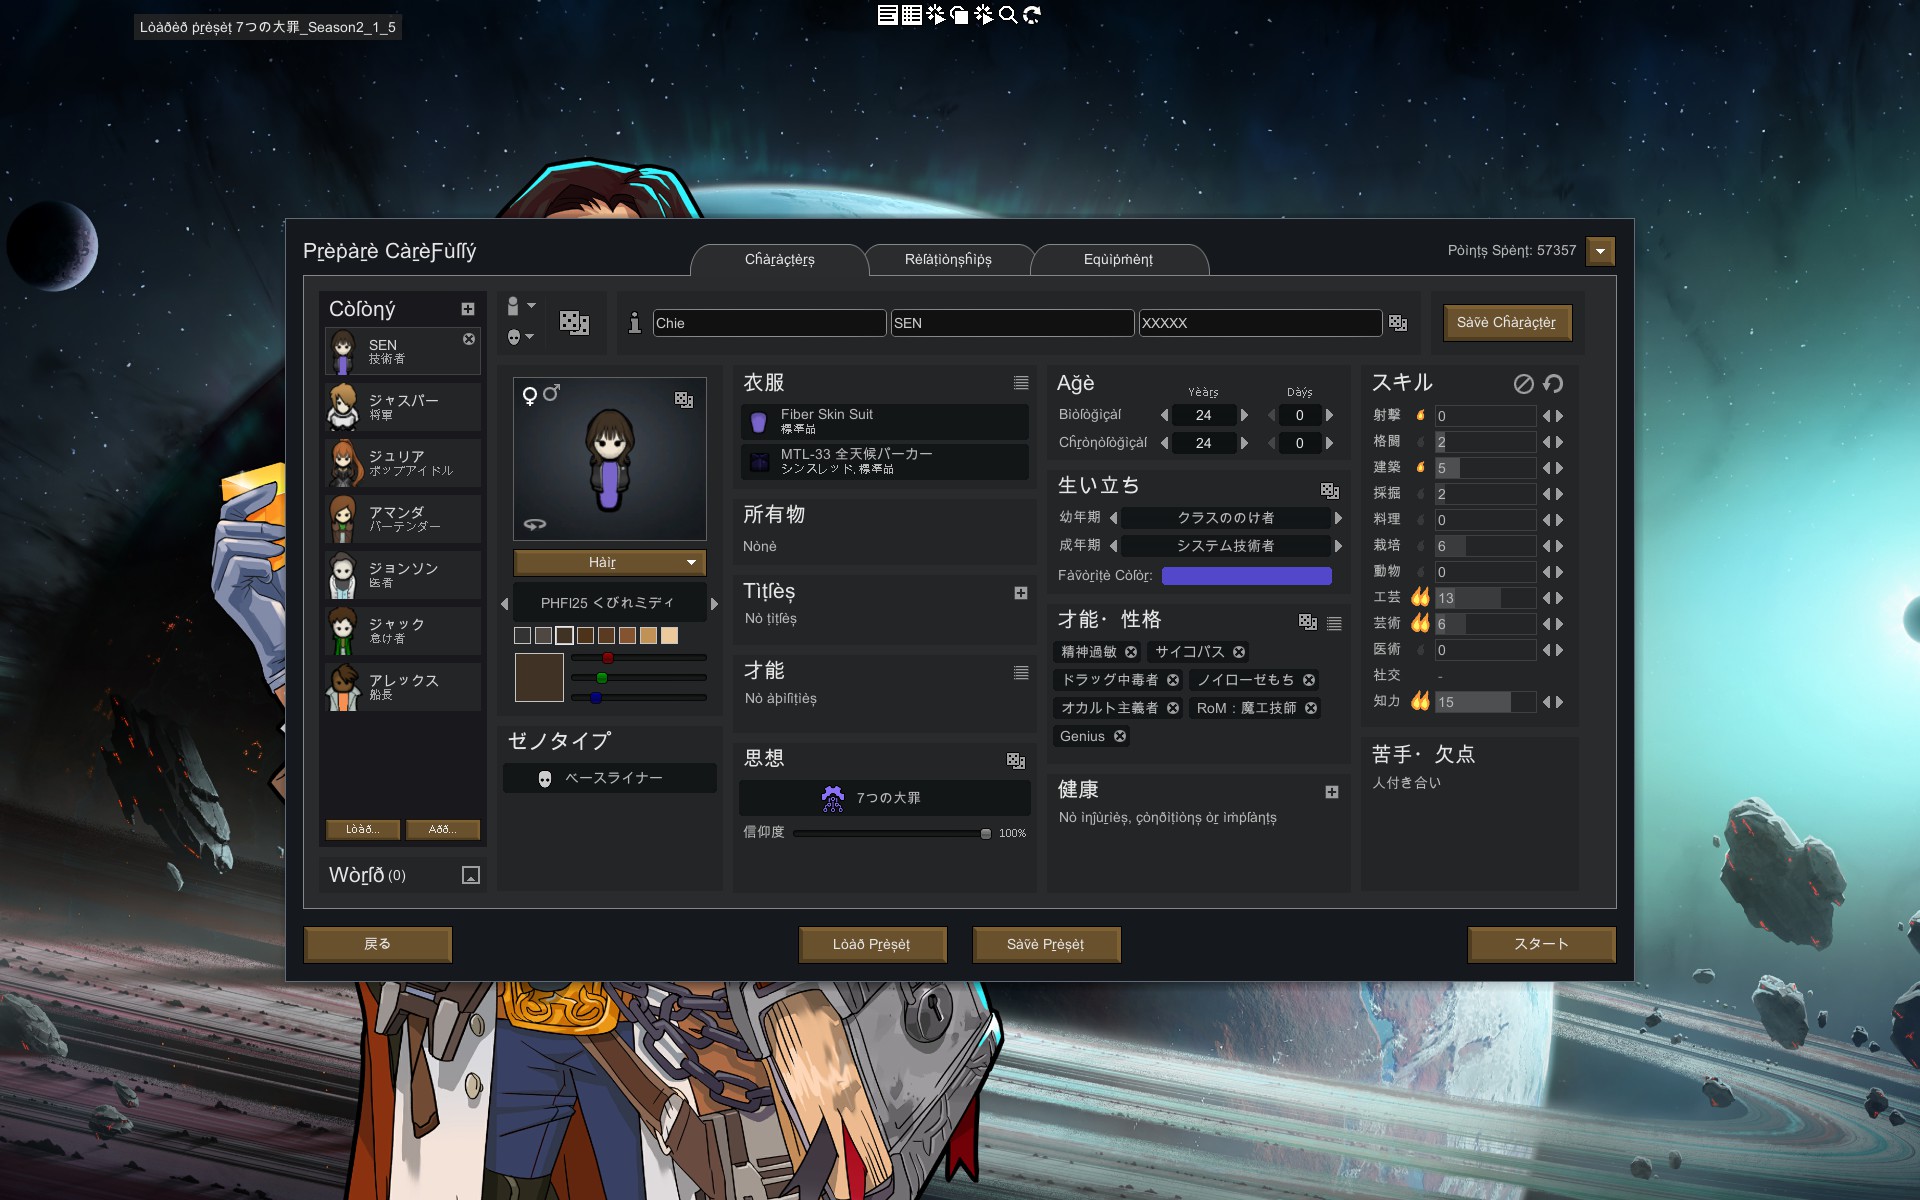Click the Load Preset button
Screen dimensions: 1920x1200
pyautogui.click(x=871, y=944)
